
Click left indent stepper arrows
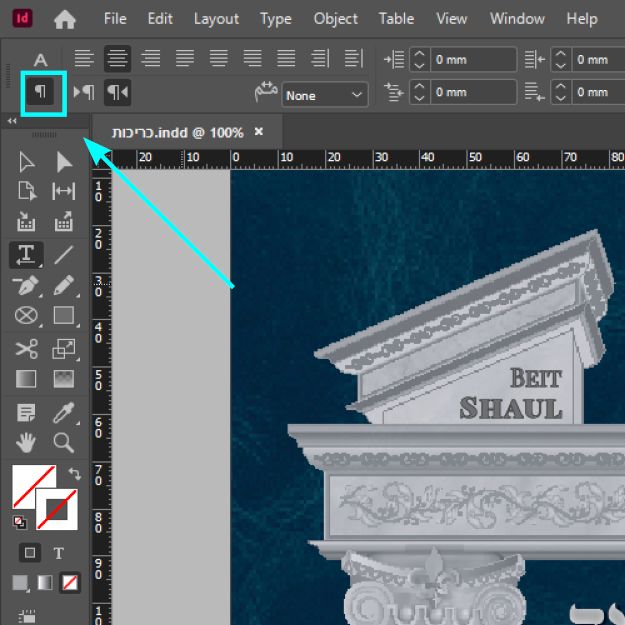click(420, 59)
